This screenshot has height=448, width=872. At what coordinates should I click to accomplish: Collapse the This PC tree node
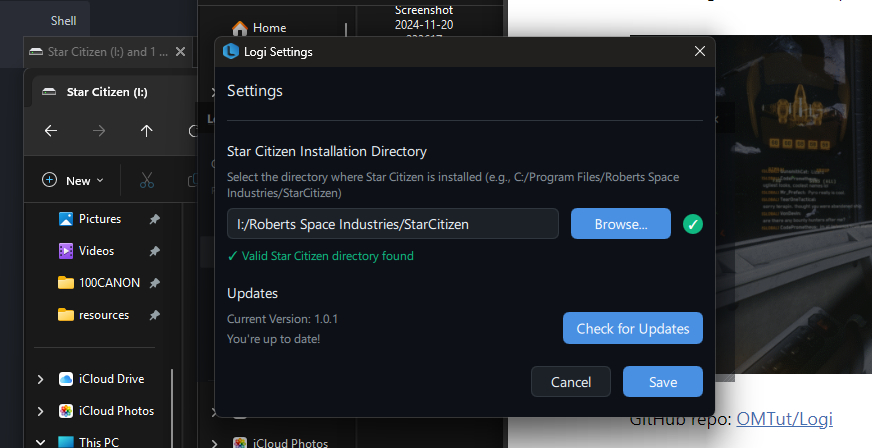(x=40, y=441)
